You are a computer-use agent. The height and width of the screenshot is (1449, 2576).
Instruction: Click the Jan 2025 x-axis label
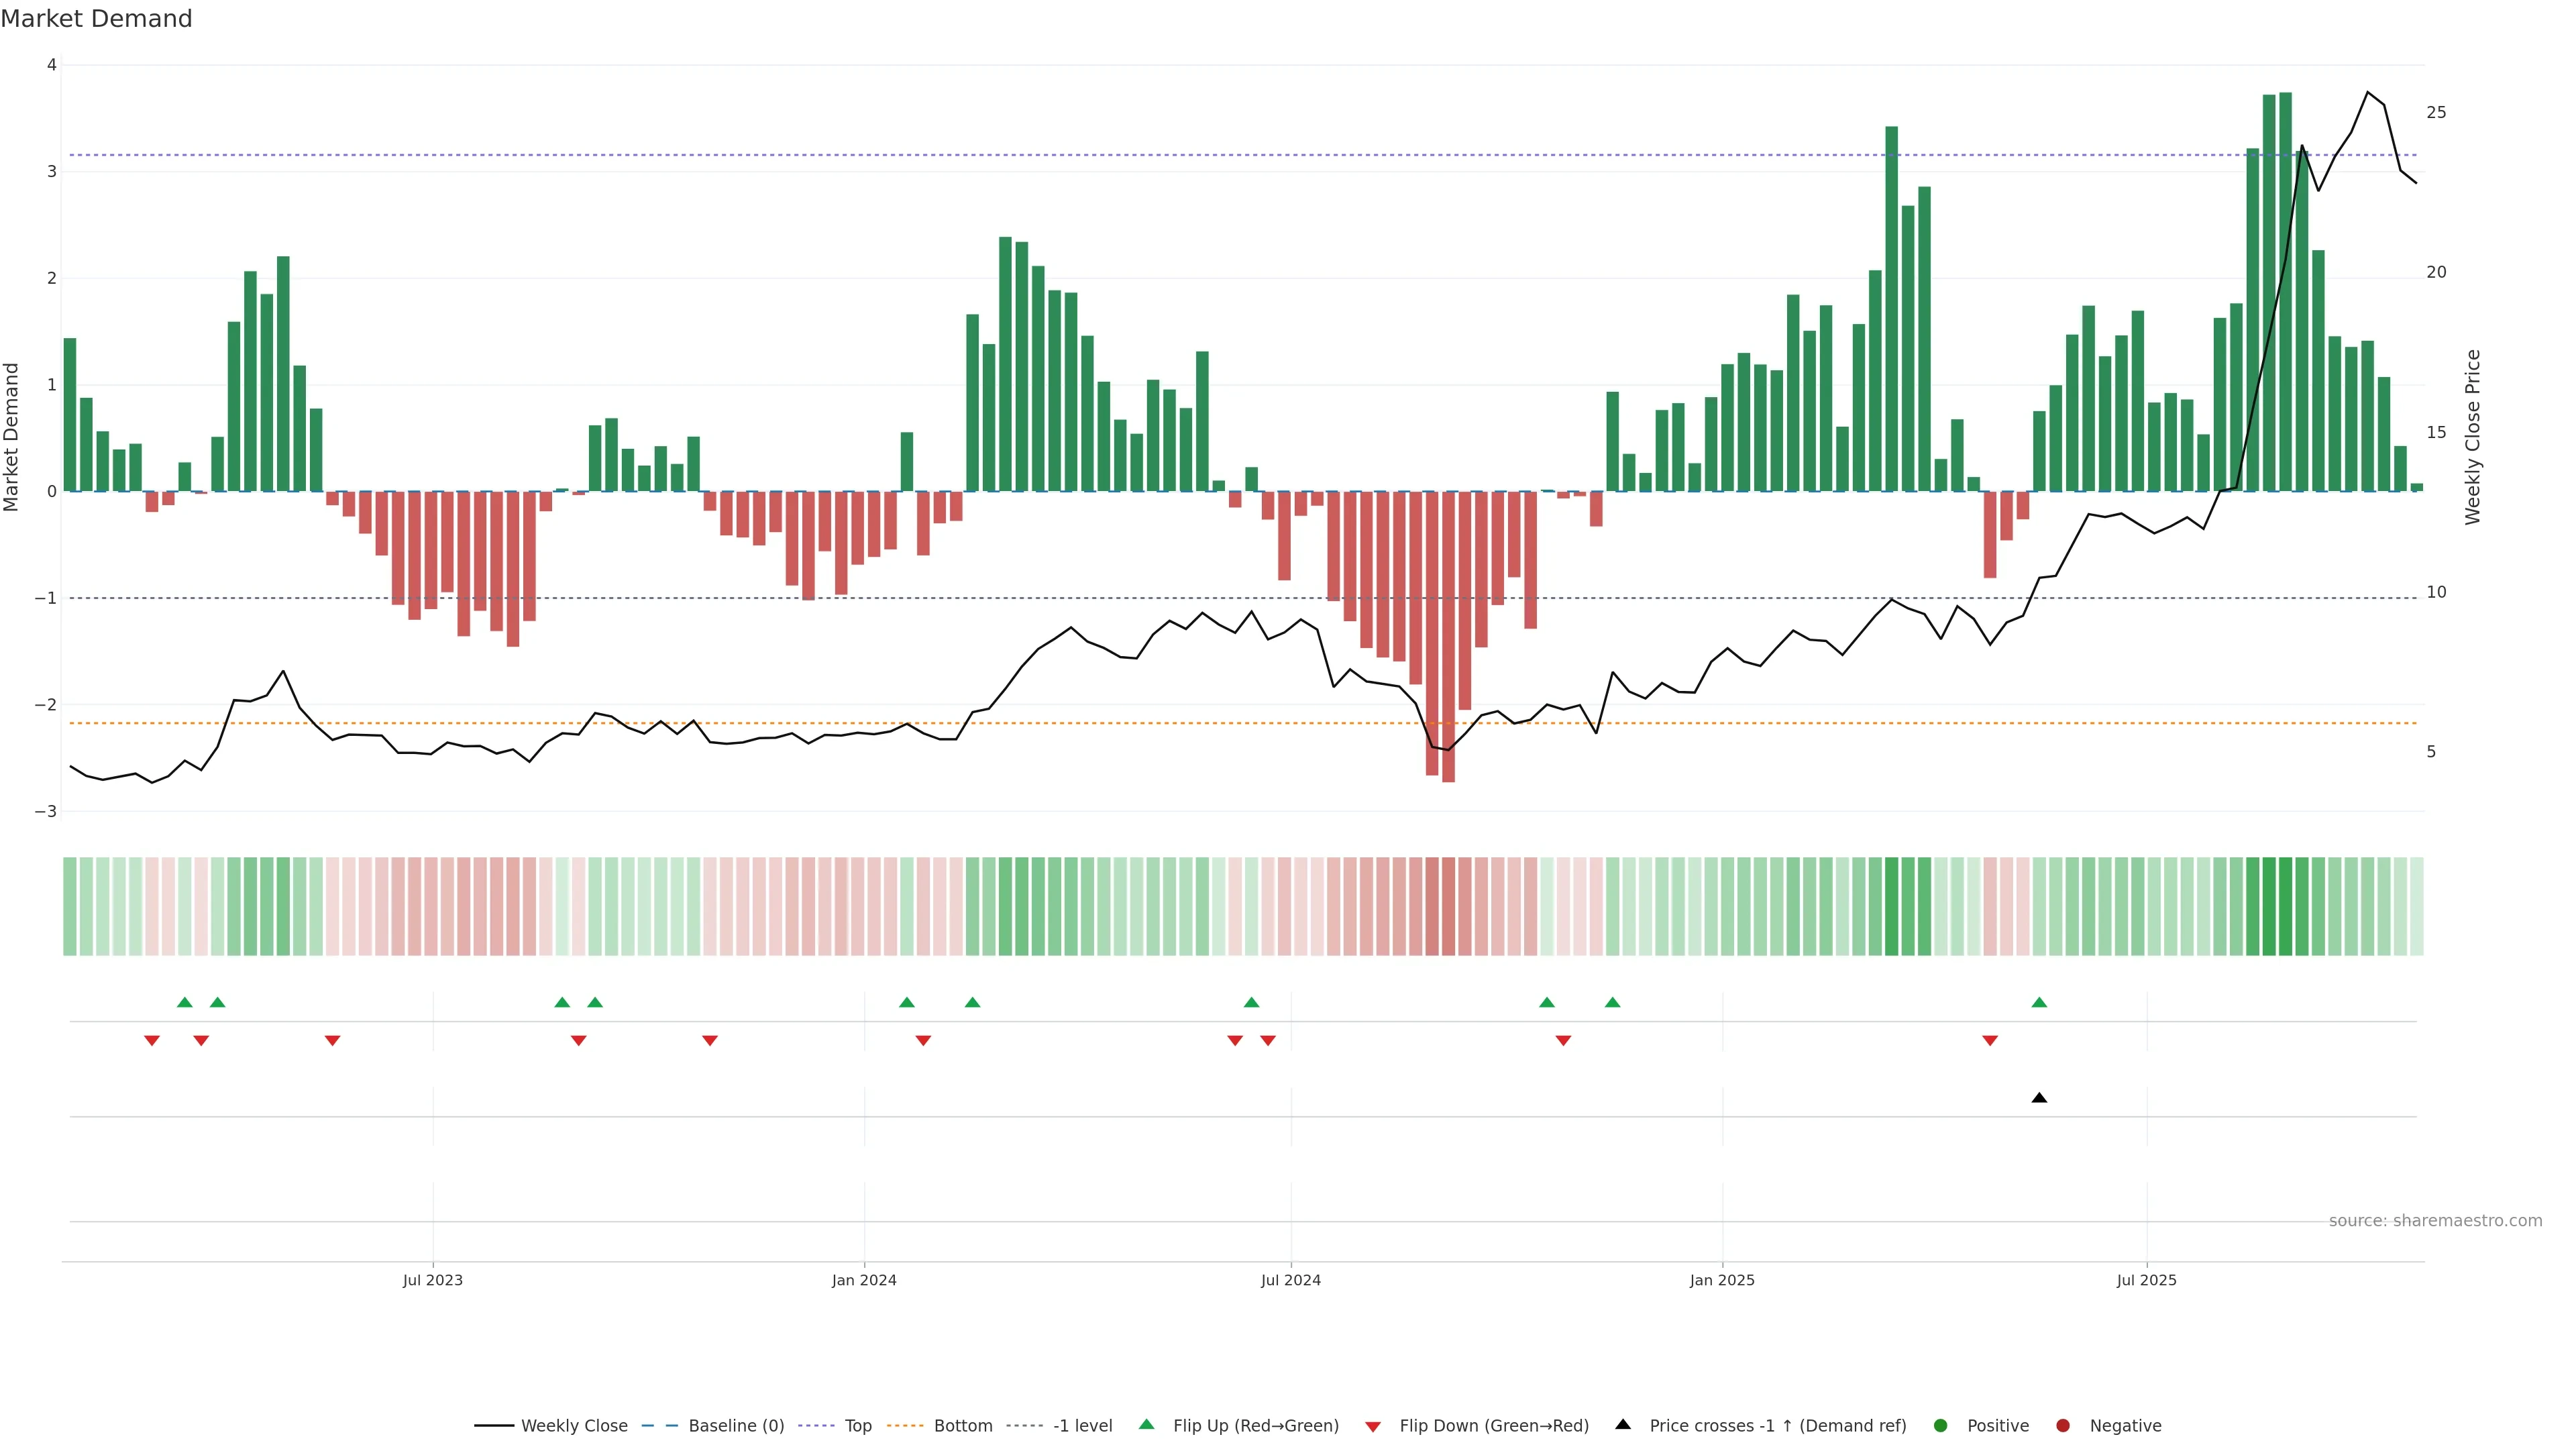click(1722, 1280)
